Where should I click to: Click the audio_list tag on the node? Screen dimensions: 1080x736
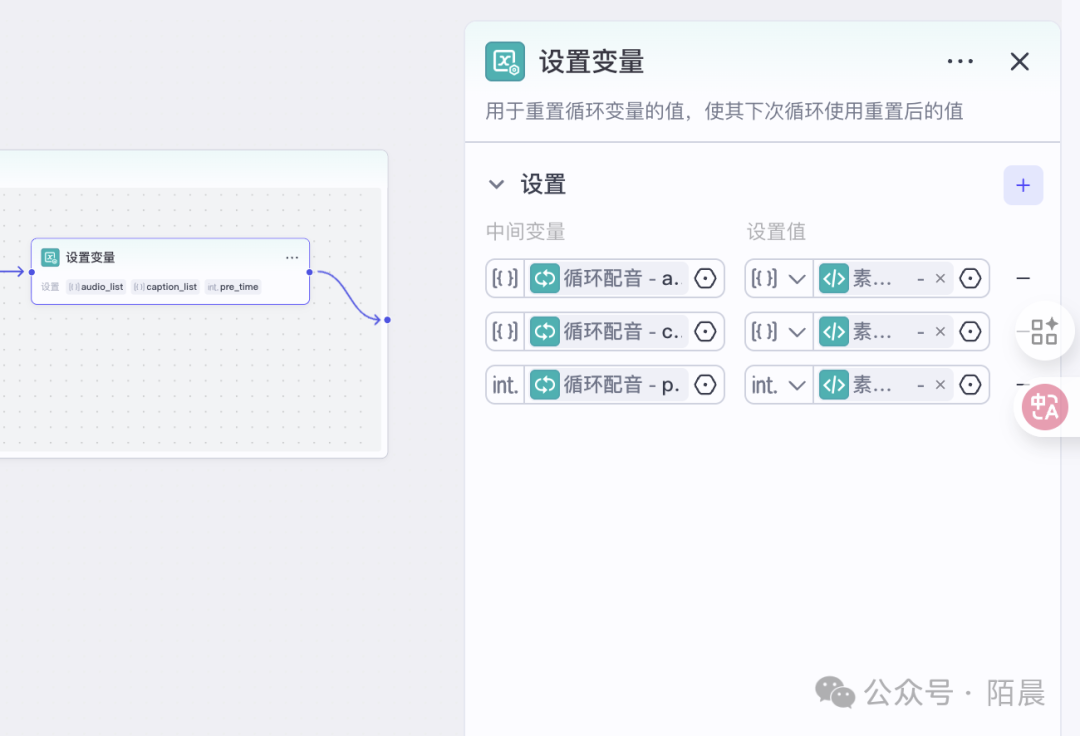tap(96, 287)
